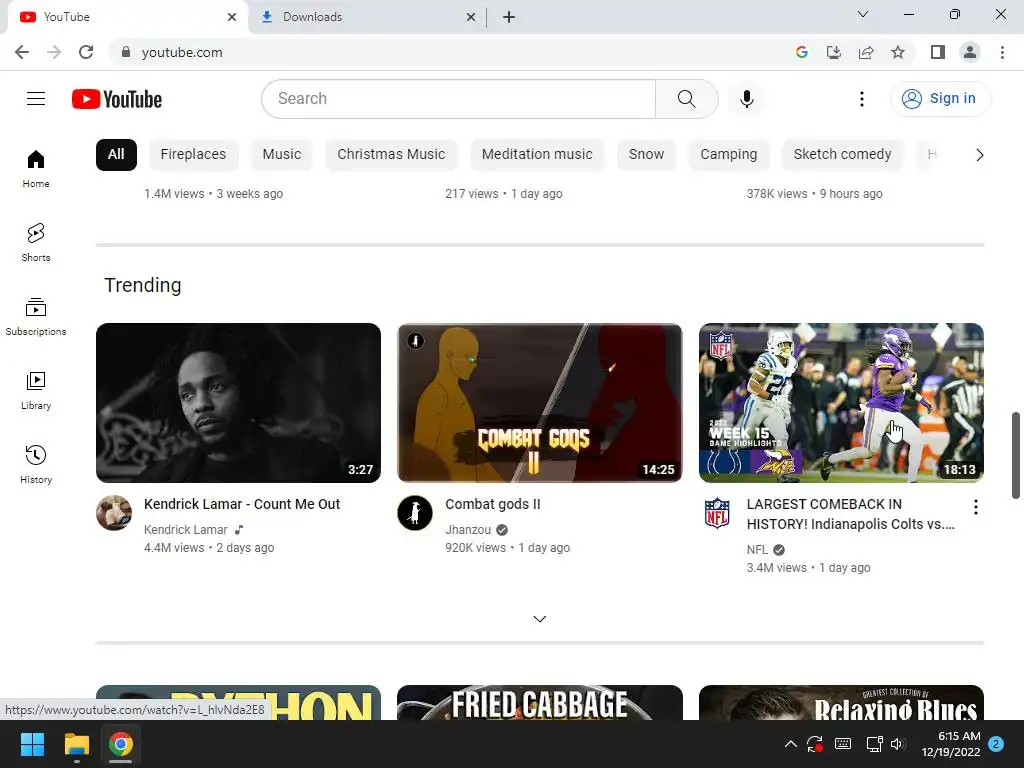Open Fried Cabbage video thumbnail
This screenshot has height=768, width=1024.
click(x=539, y=703)
